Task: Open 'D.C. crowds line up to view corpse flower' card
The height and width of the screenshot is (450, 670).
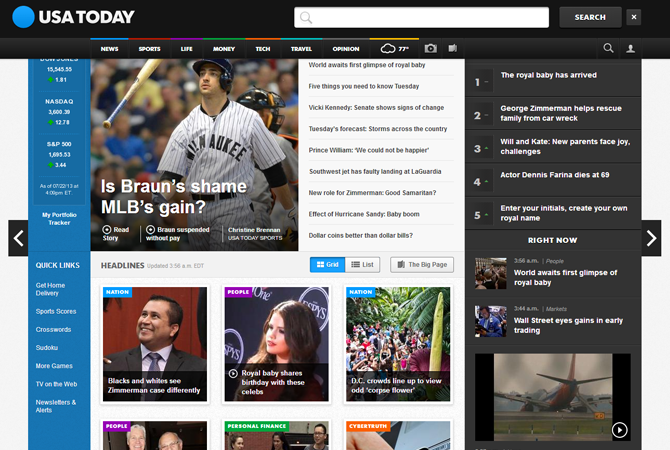Action: 398,344
